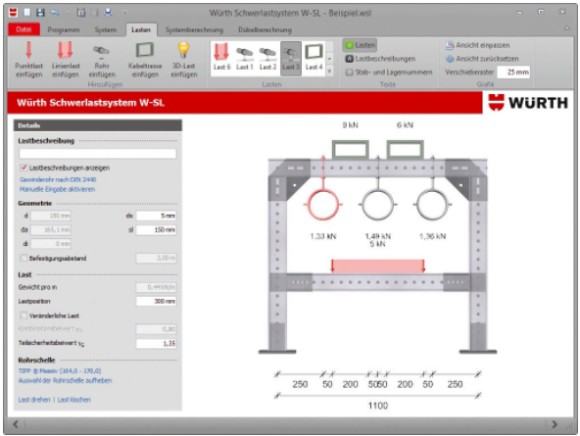
Task: Select the red pipe load in the drawing
Action: click(x=323, y=204)
